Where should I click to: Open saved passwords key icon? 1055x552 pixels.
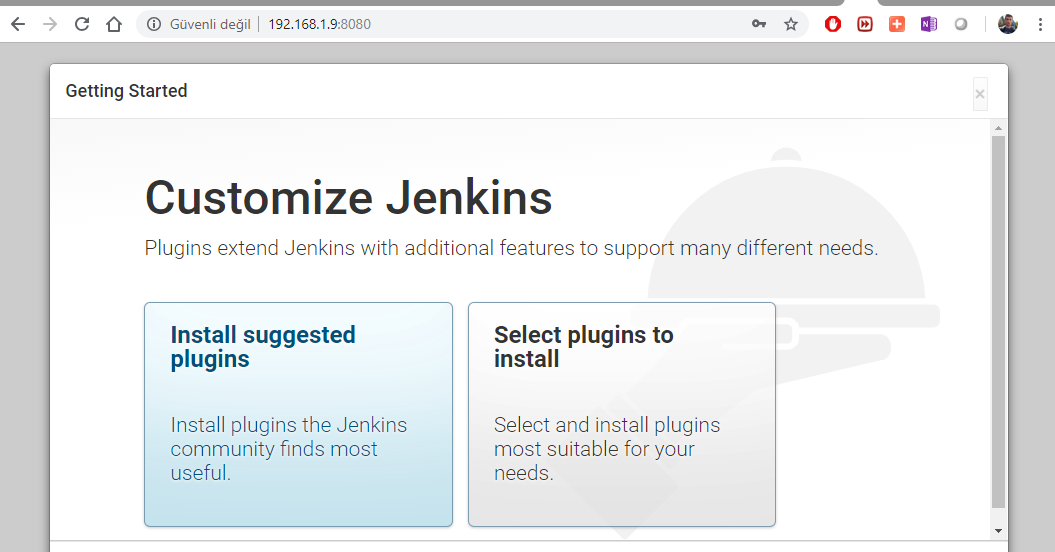coord(759,24)
